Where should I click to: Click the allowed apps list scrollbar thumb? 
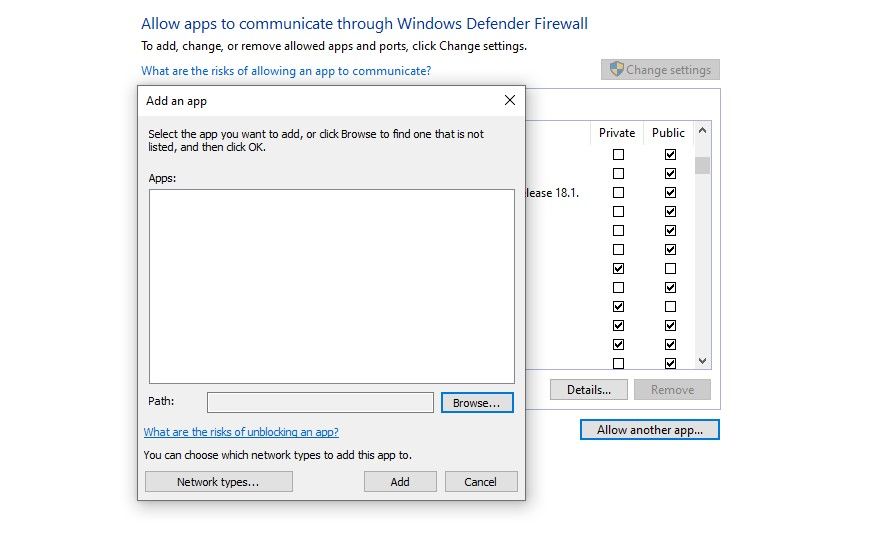click(702, 164)
